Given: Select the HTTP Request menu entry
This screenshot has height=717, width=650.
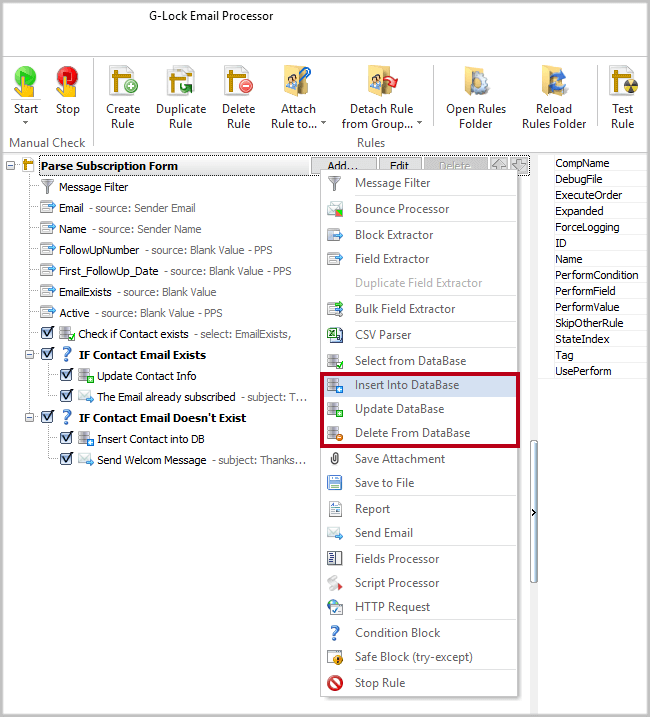Looking at the screenshot, I should (x=419, y=607).
